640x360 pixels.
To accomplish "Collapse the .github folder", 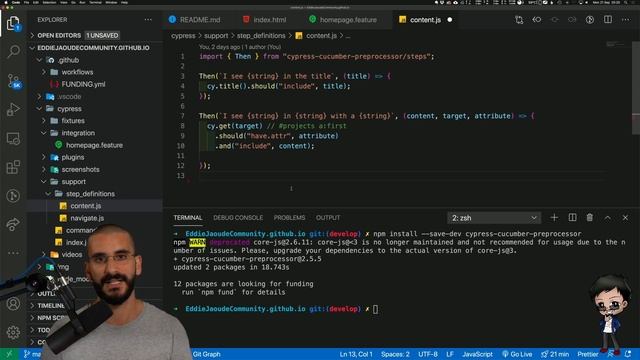I will click(x=39, y=60).
